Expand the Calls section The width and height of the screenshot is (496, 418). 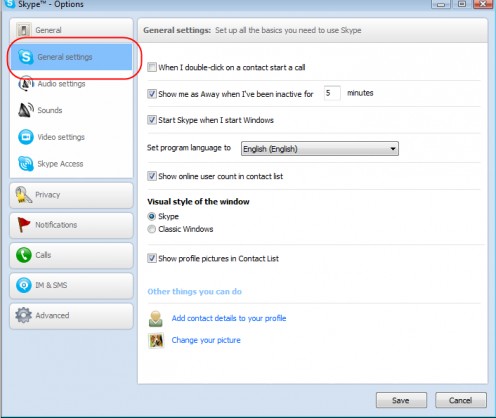pos(72,255)
